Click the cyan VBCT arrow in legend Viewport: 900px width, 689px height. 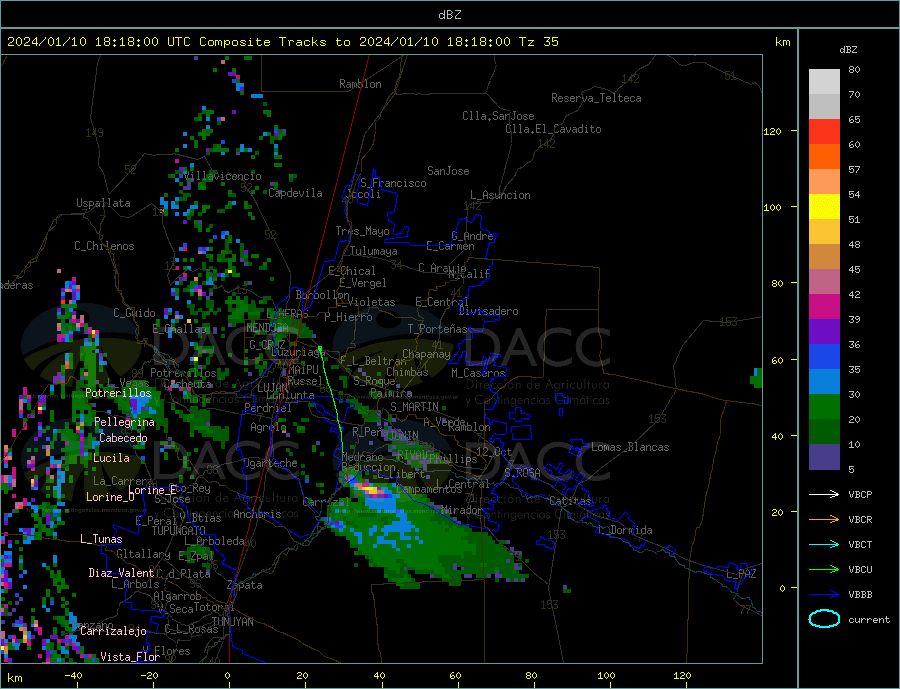(x=825, y=544)
